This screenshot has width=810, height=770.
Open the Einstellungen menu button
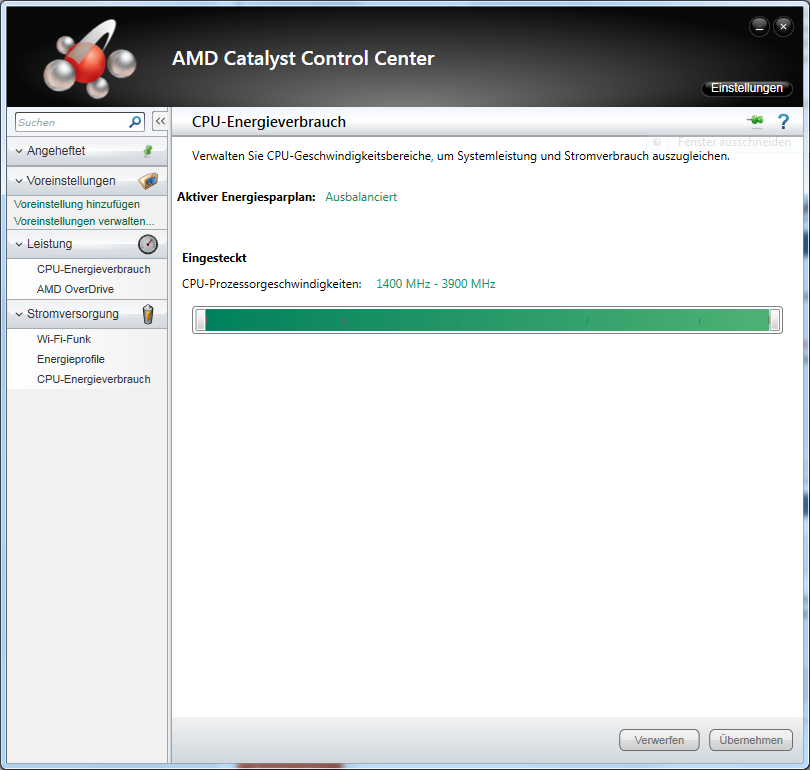[746, 88]
